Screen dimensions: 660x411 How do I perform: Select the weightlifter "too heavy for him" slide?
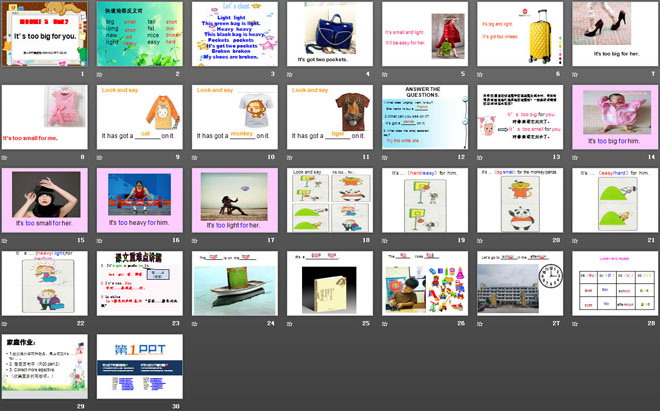coord(138,199)
